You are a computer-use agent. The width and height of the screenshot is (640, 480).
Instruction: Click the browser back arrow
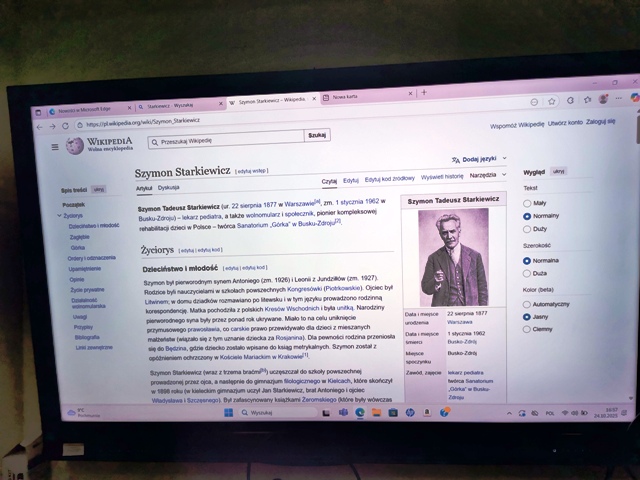tap(39, 126)
